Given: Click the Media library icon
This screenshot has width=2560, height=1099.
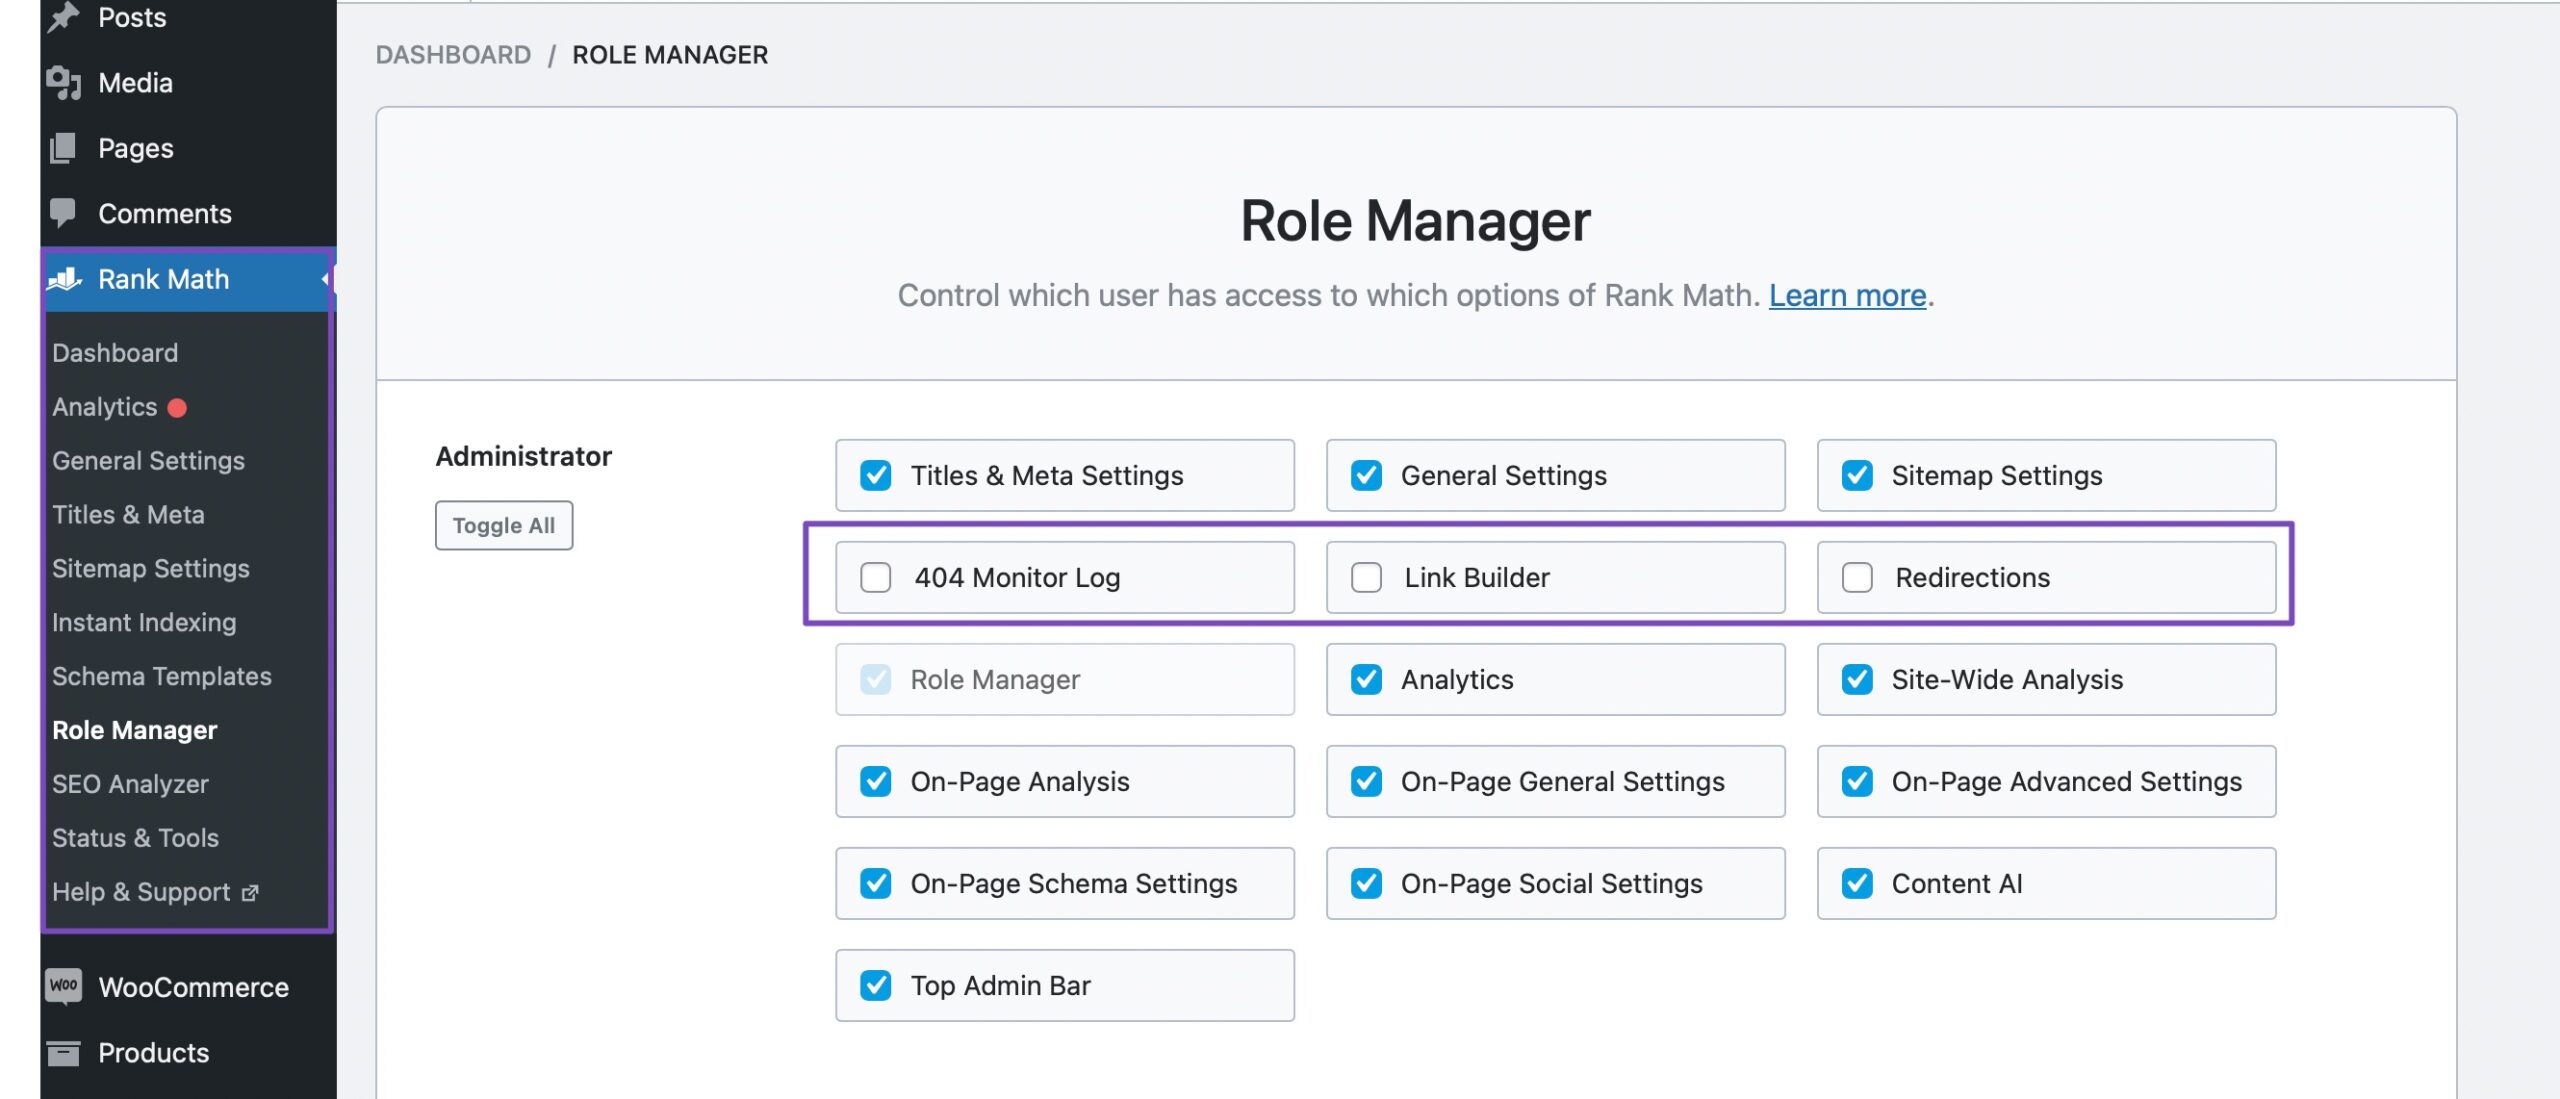Looking at the screenshot, I should click(x=63, y=83).
